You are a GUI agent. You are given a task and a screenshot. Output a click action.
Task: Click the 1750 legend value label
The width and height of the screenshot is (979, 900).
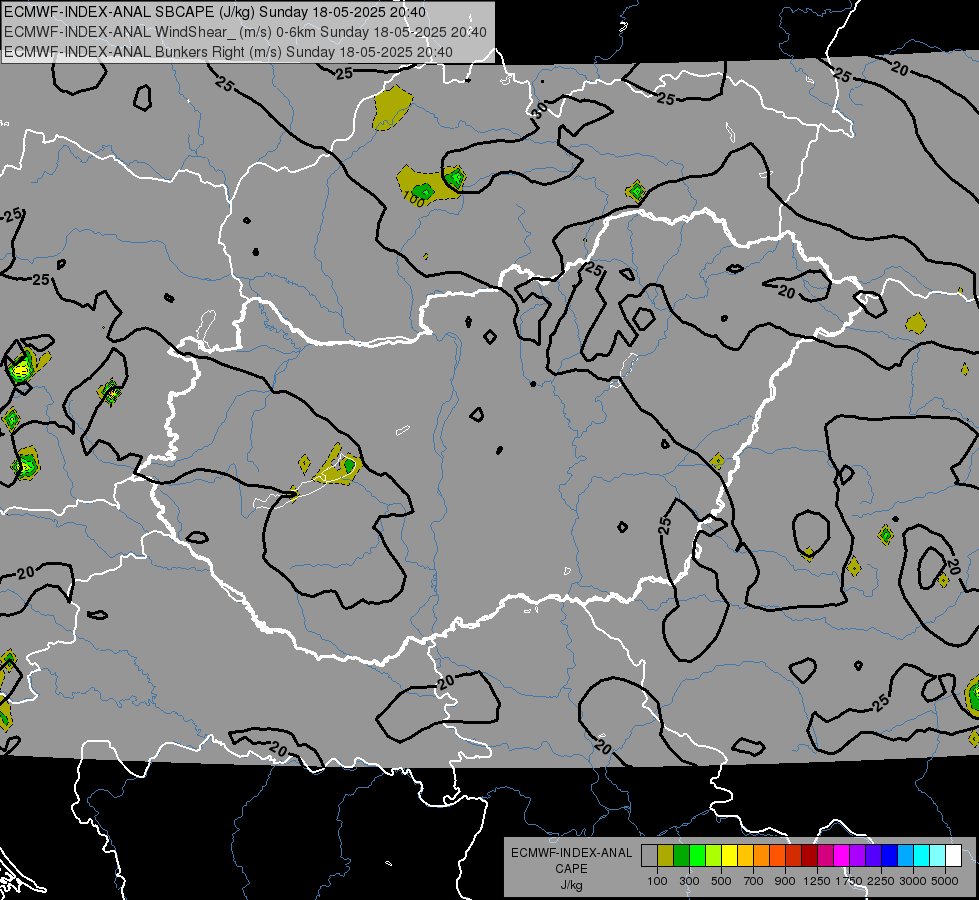pos(849,881)
